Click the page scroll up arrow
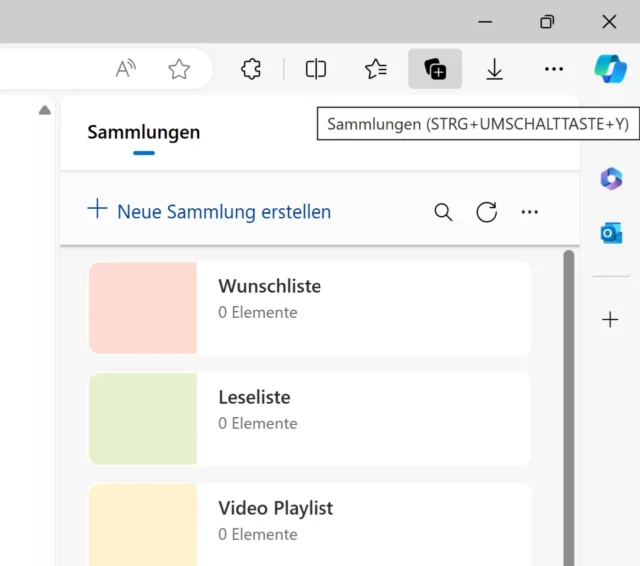The image size is (640, 566). [45, 110]
